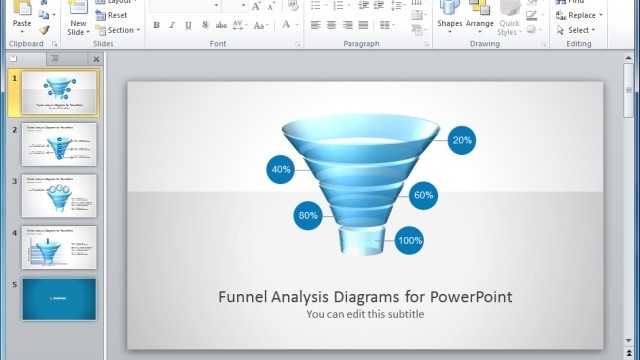Click the Columns icon in Paragraph group

[x=384, y=25]
